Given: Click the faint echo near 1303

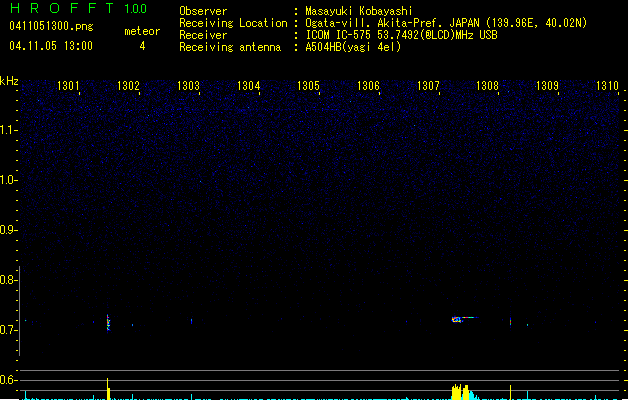Looking at the screenshot, I should (x=191, y=321).
